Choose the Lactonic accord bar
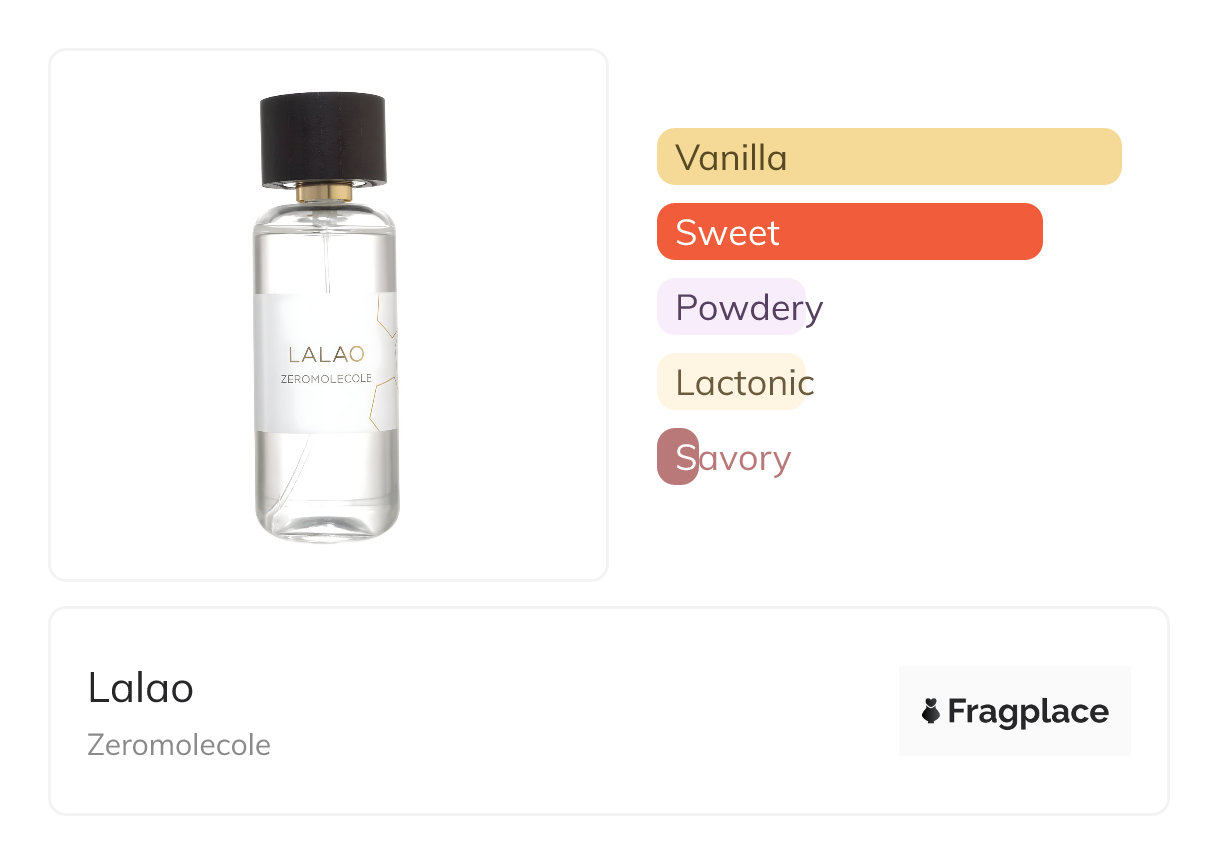Screen dimensions: 1218x864 coord(731,382)
